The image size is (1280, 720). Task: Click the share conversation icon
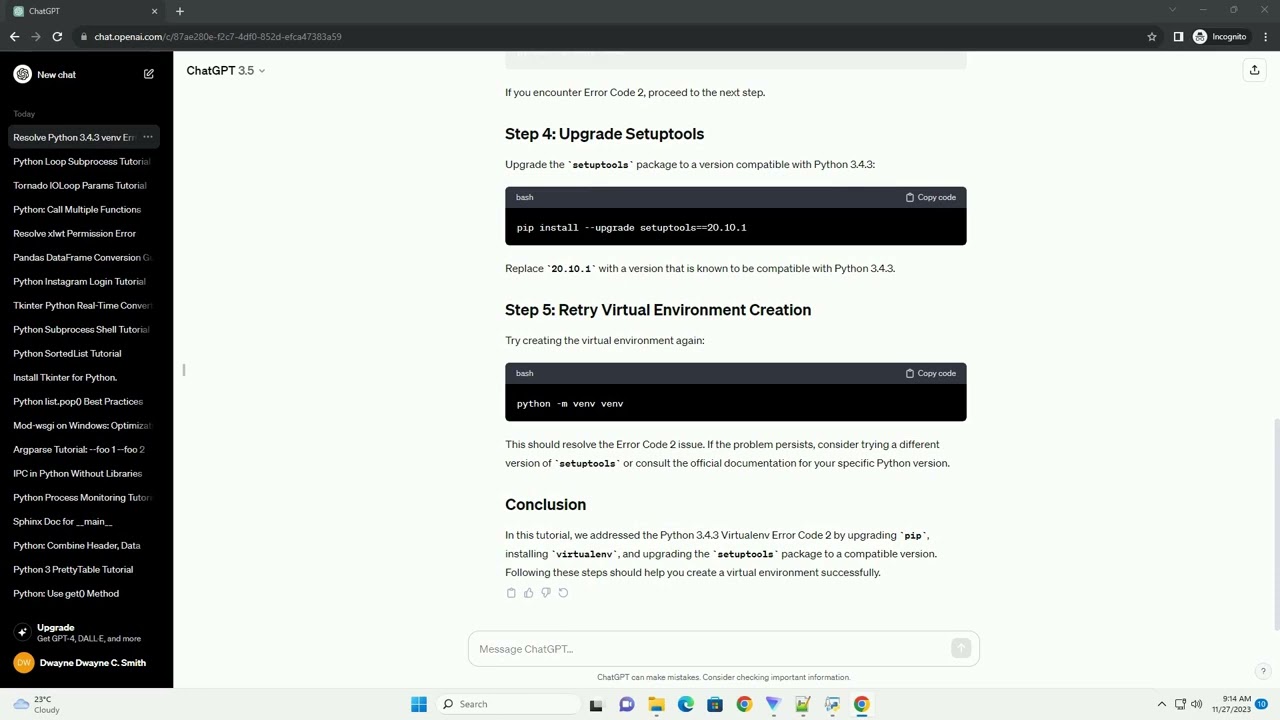click(x=1254, y=70)
